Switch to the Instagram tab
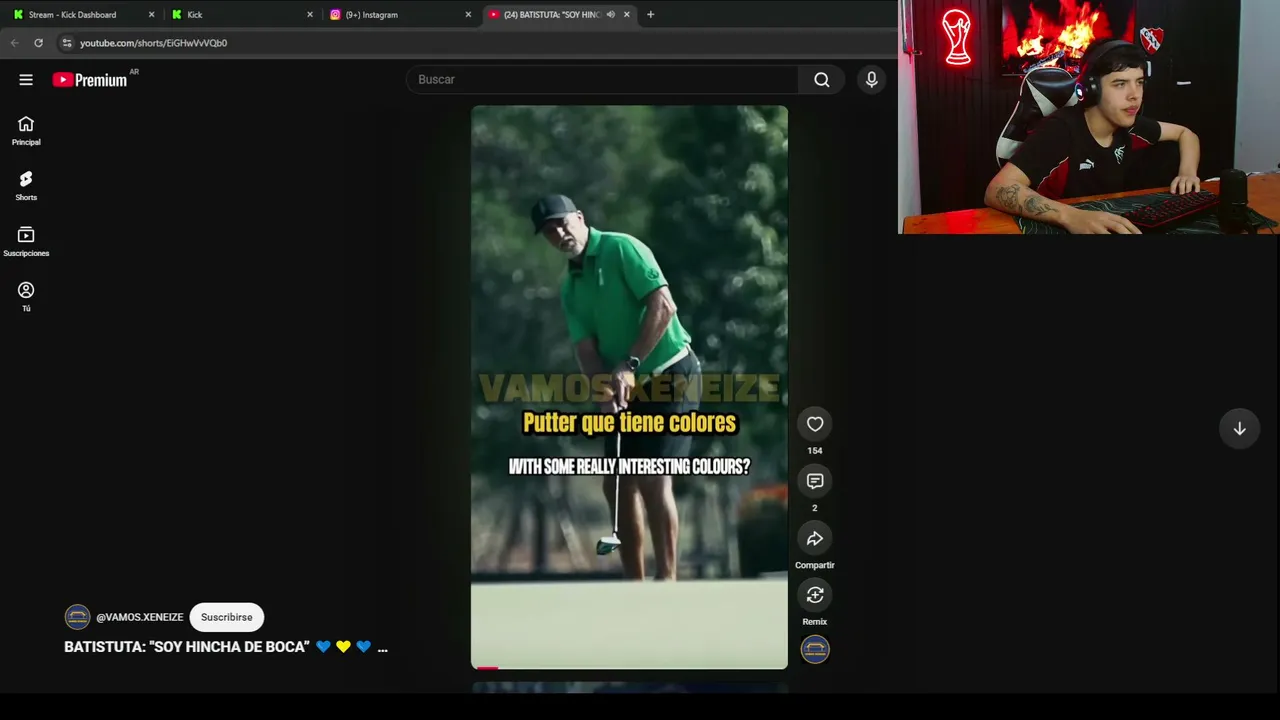 coord(400,14)
